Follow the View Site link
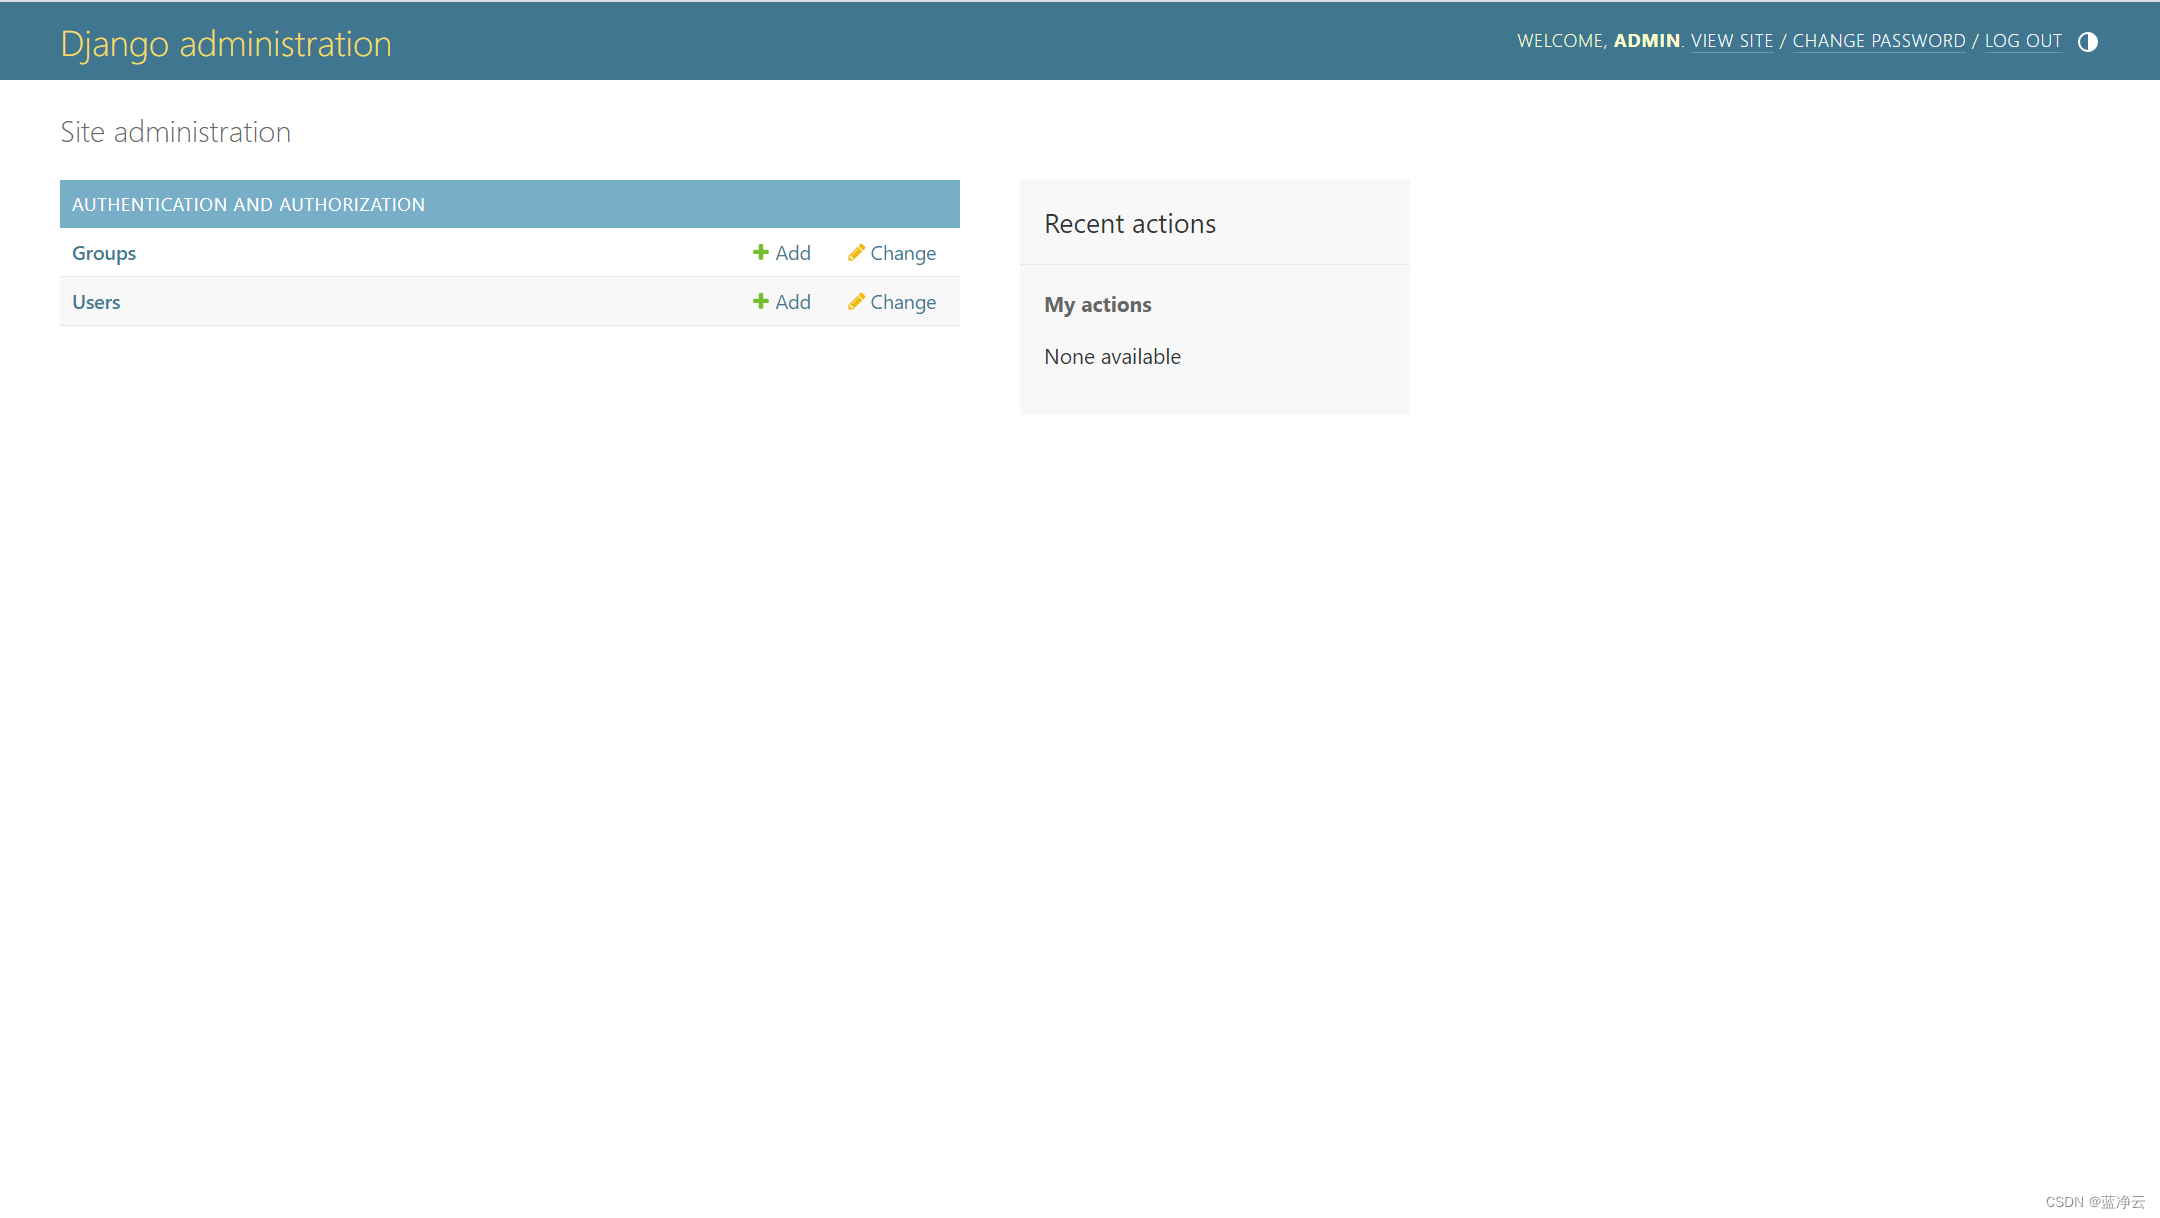This screenshot has height=1218, width=2160. click(1731, 41)
